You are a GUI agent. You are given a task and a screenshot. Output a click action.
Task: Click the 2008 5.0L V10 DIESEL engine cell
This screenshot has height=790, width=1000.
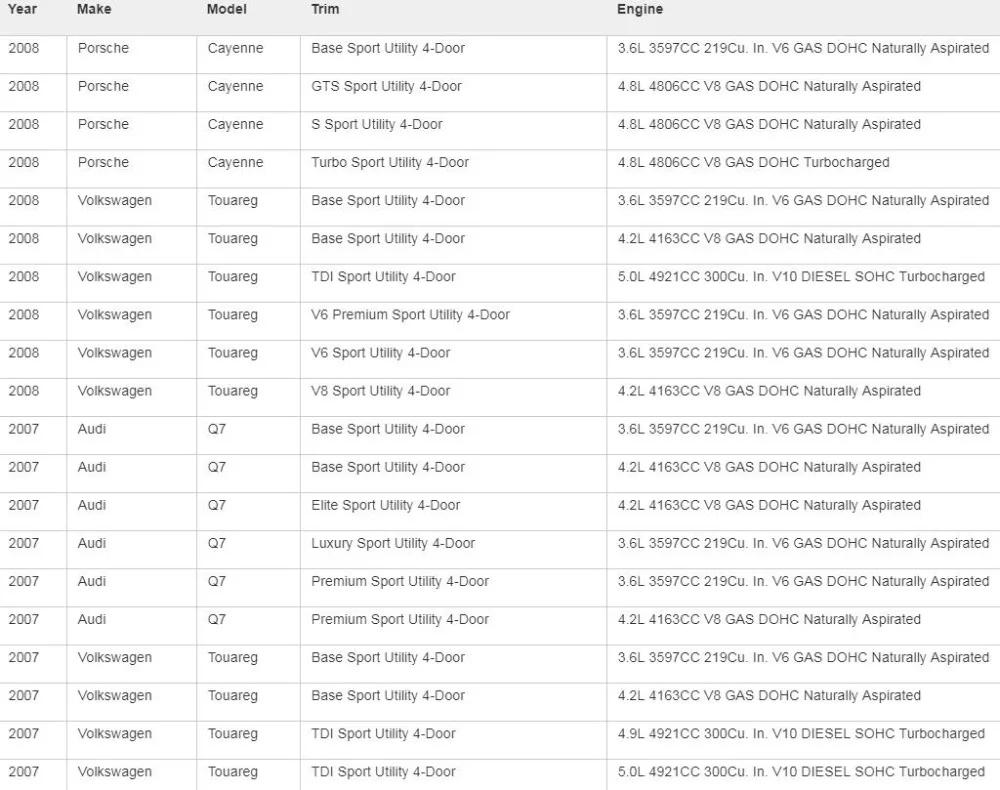(801, 277)
